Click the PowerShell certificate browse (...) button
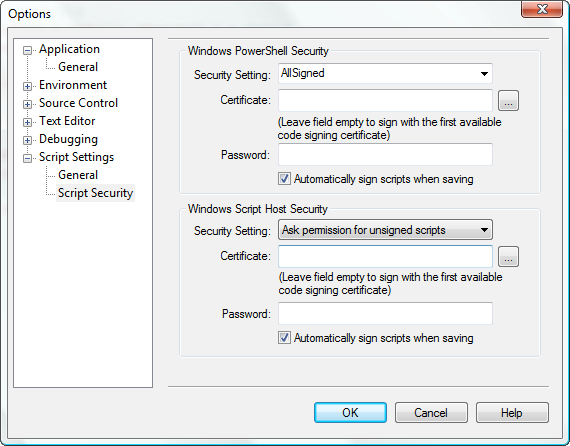The height and width of the screenshot is (446, 570). click(x=508, y=101)
